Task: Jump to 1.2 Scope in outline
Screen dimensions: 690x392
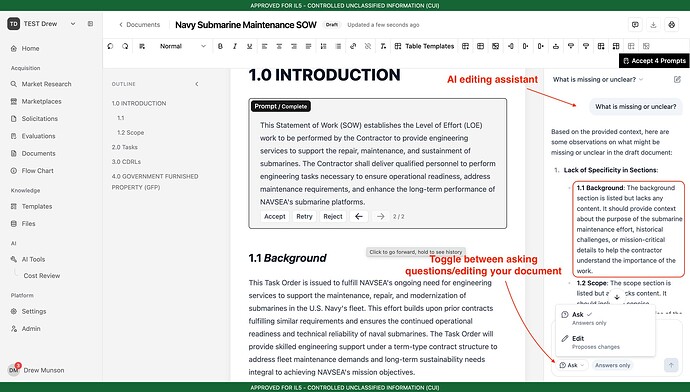Action: (131, 132)
